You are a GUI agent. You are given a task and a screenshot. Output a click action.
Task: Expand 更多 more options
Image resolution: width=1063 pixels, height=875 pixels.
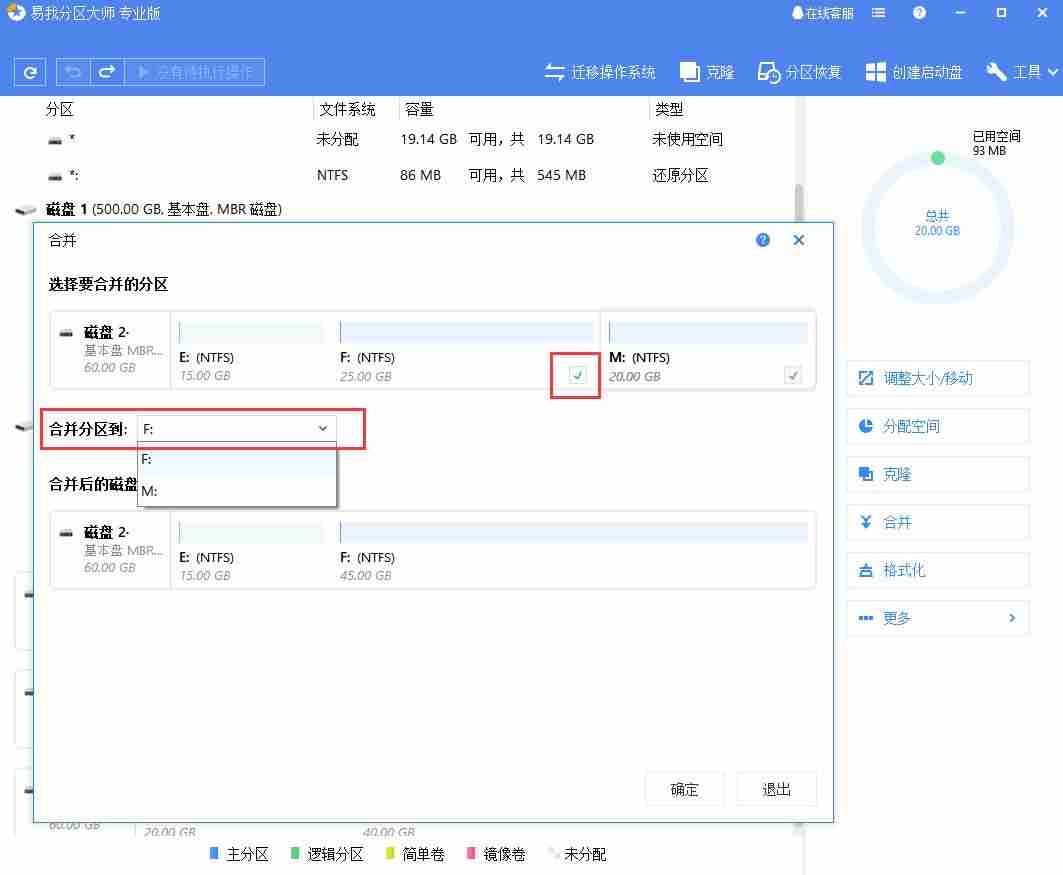coord(938,618)
